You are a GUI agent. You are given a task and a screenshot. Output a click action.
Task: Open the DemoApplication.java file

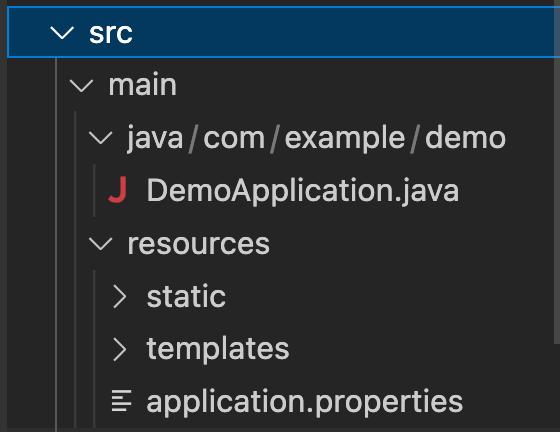303,191
